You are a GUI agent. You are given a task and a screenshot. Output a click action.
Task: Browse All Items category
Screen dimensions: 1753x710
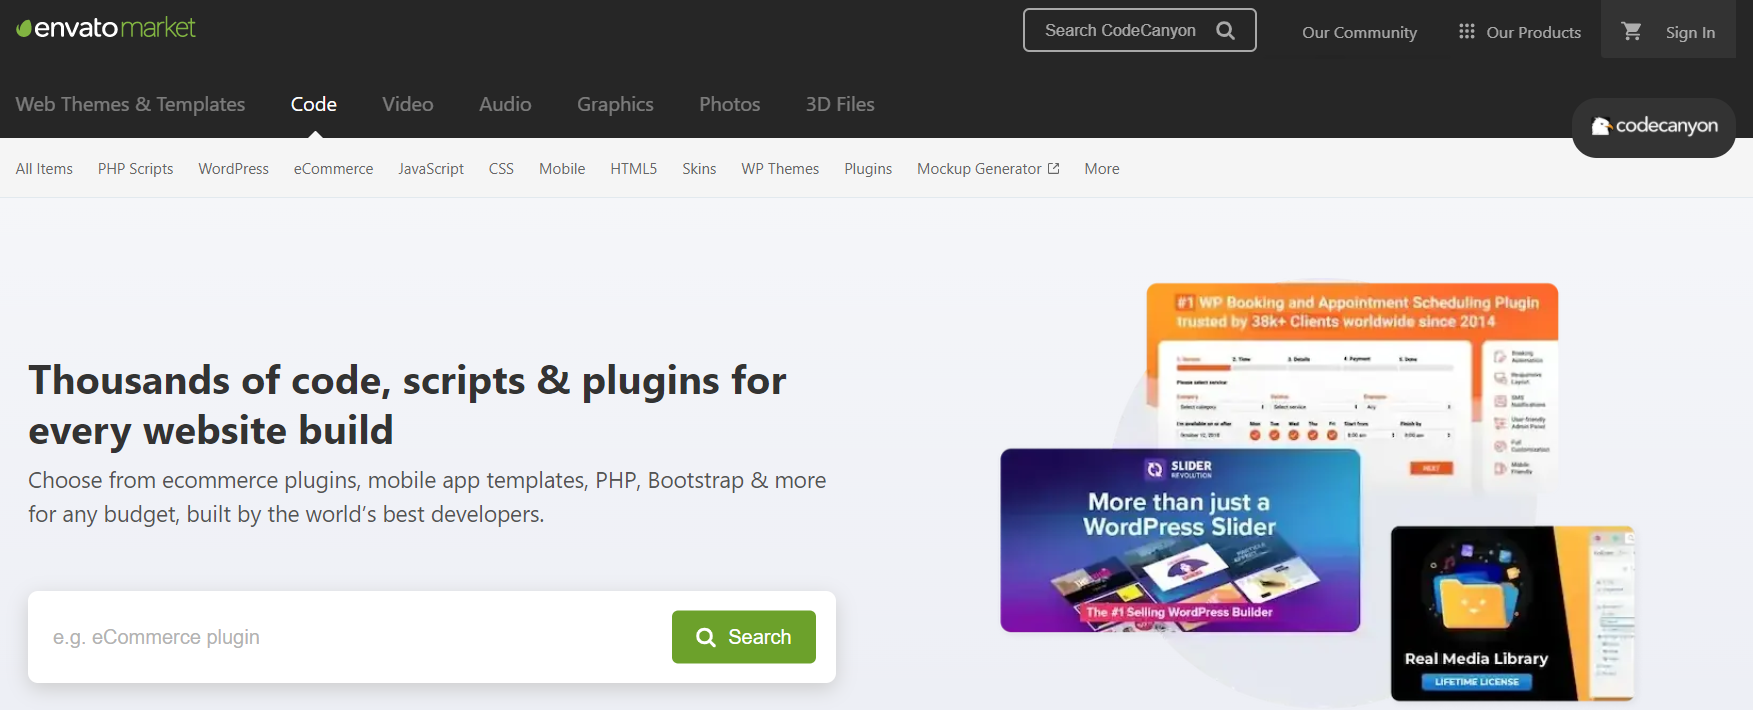click(x=44, y=168)
